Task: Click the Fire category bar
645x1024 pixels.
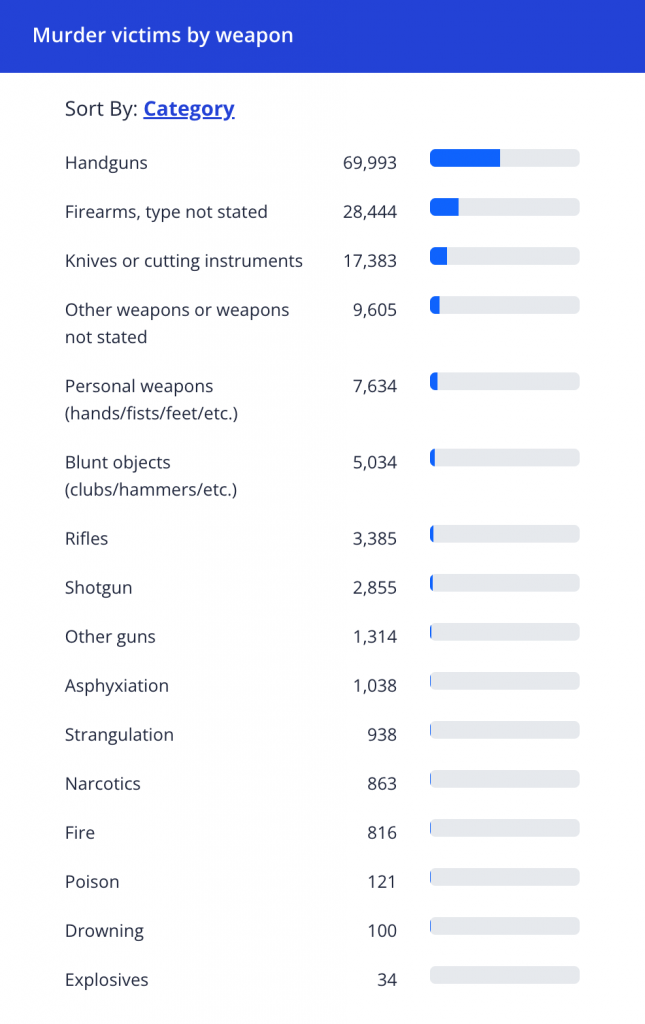Action: 504,828
